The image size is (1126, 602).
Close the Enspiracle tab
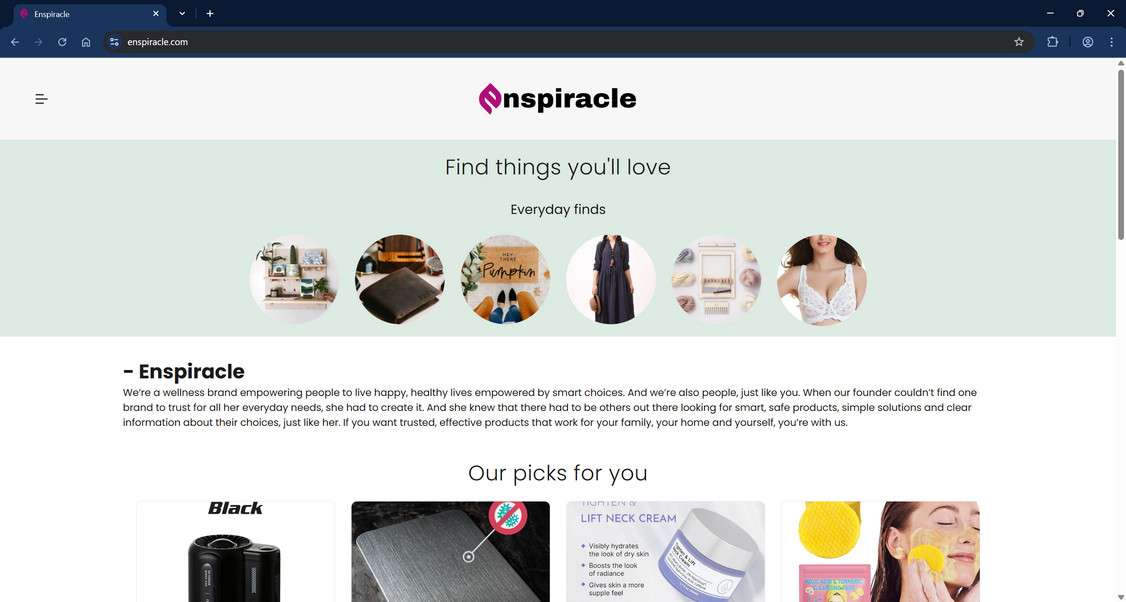(x=155, y=14)
